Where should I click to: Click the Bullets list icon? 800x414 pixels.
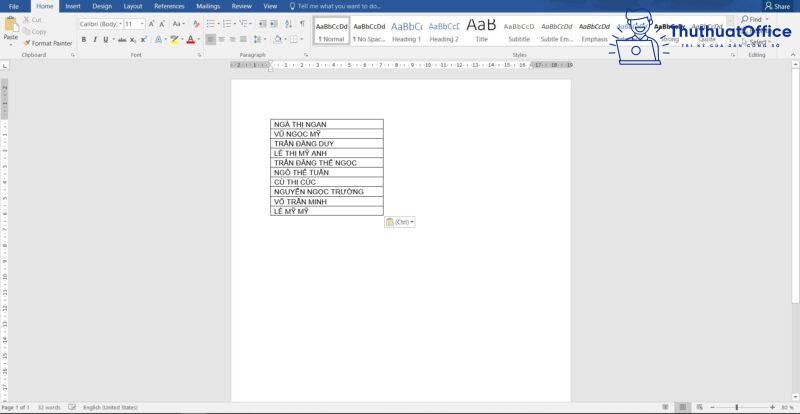[x=211, y=24]
